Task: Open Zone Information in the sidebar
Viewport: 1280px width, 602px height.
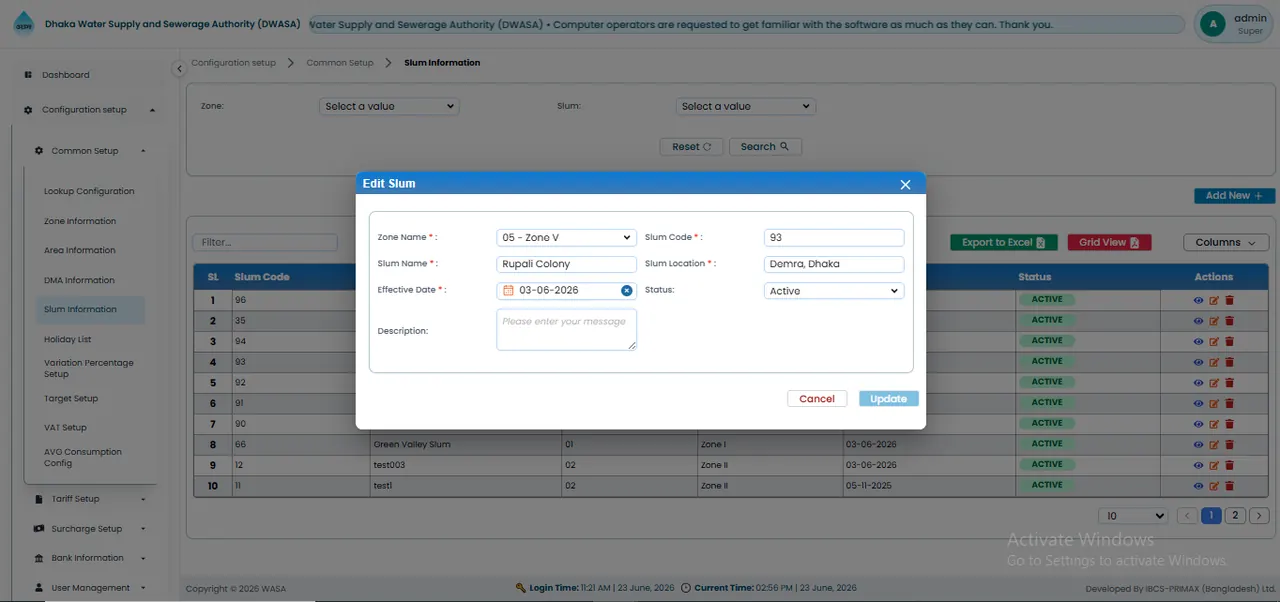Action: point(80,221)
